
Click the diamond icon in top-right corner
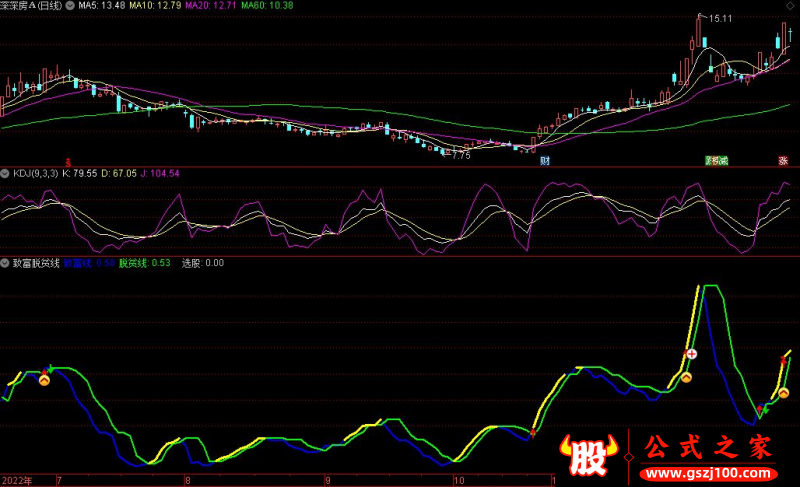coord(790,6)
